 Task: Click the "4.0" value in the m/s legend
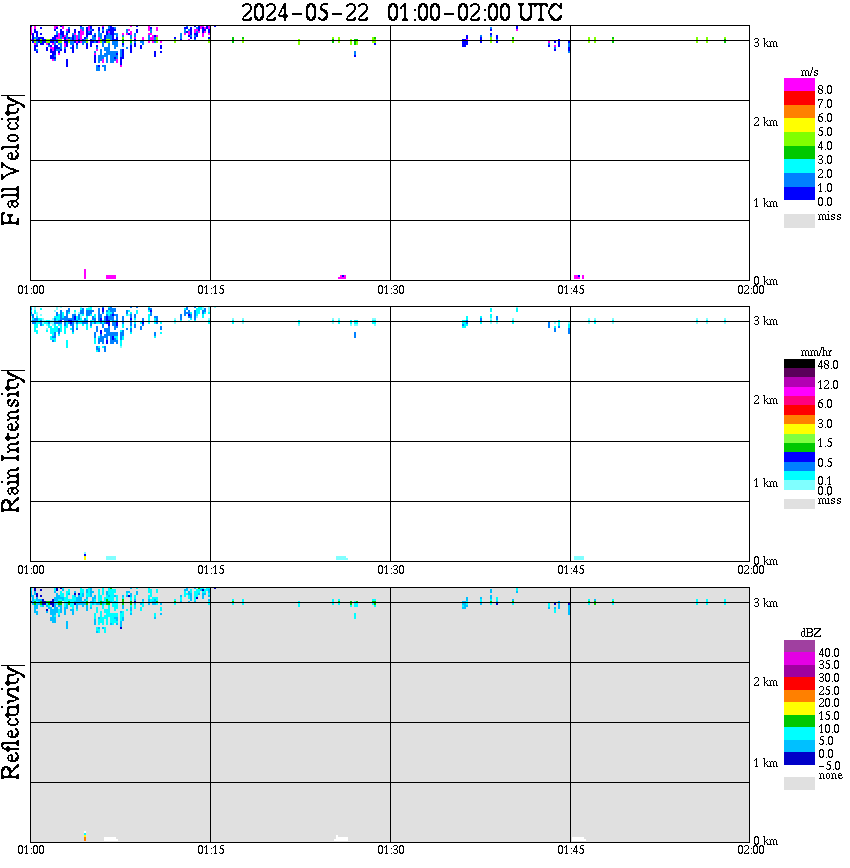tap(825, 146)
